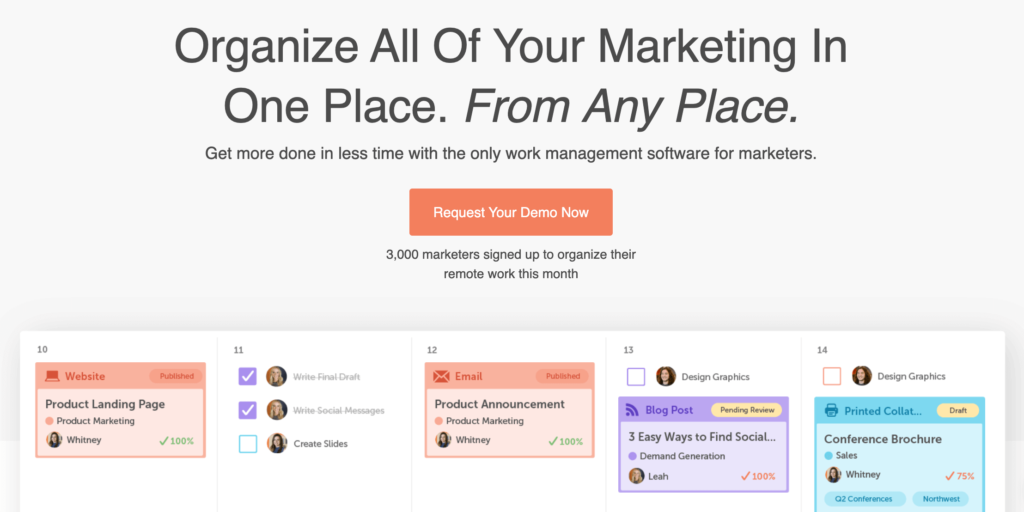Viewport: 1024px width, 512px height.
Task: Check the orange Design Graphics checkbox on day 14
Action: (831, 377)
